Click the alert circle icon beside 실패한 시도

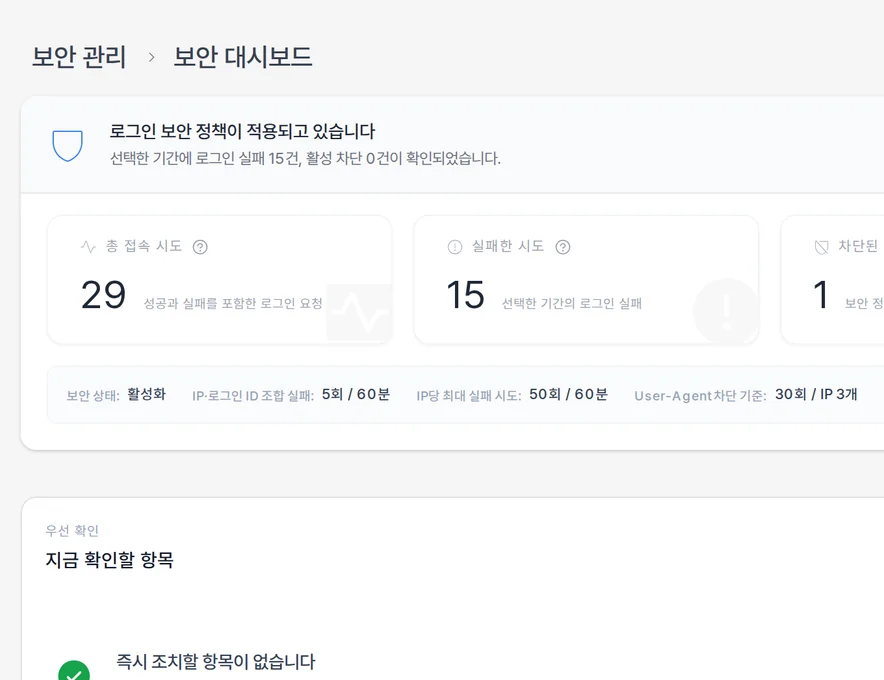tap(454, 247)
